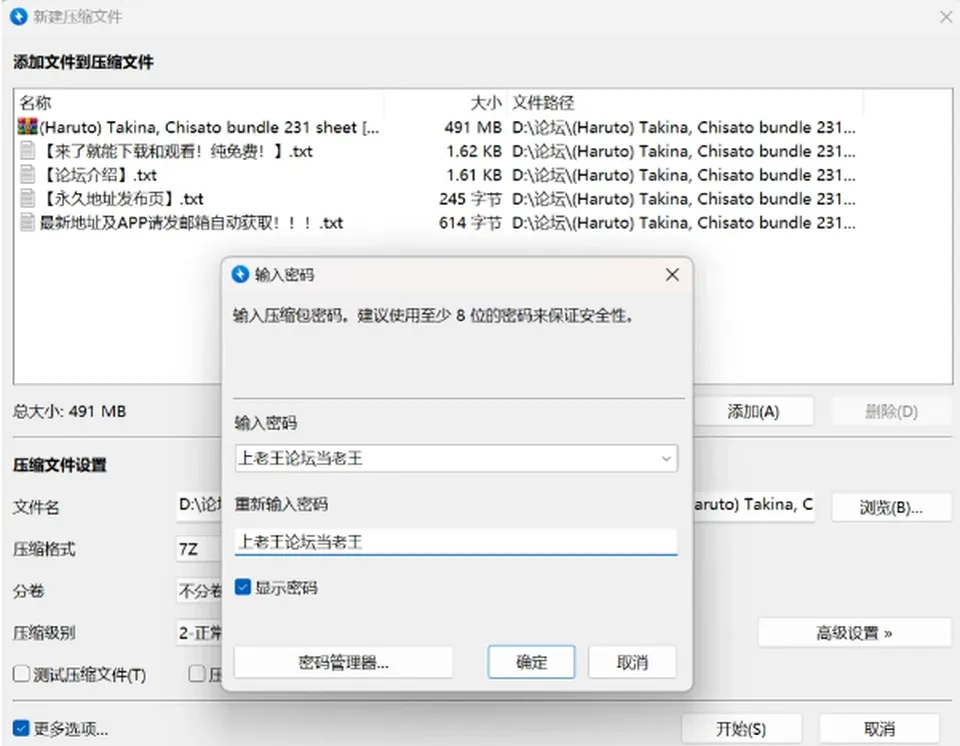The height and width of the screenshot is (746, 960).
Task: Click the text file icon beside 【来了就能下载和观看！纯免费！】.txt
Action: [28, 151]
